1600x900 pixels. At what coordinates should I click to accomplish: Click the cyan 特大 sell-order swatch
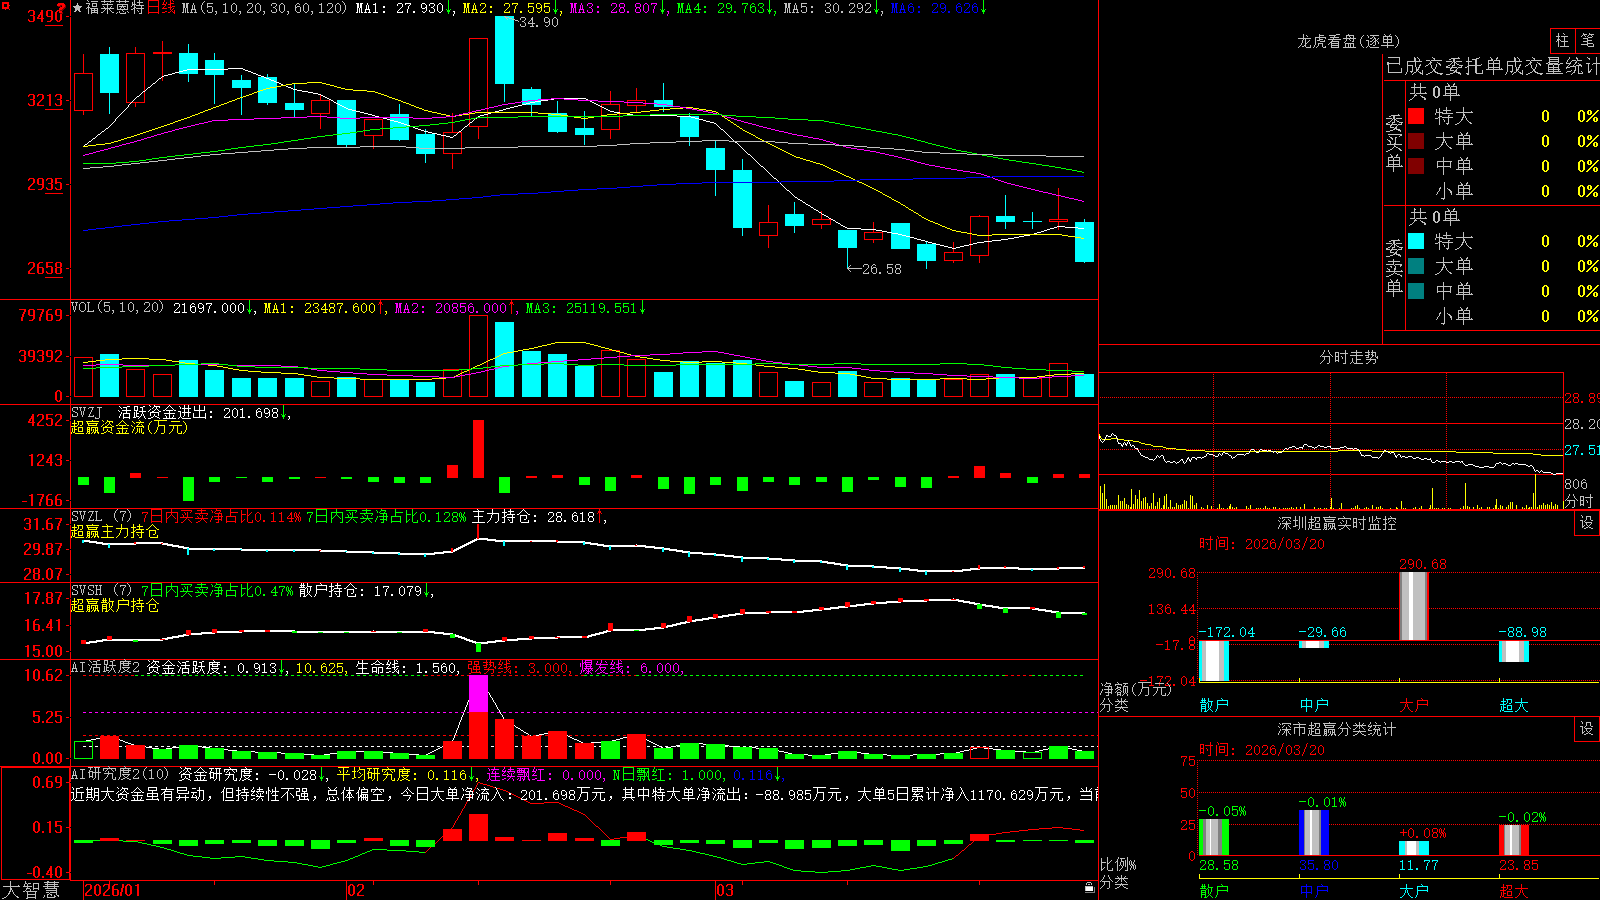click(1416, 241)
